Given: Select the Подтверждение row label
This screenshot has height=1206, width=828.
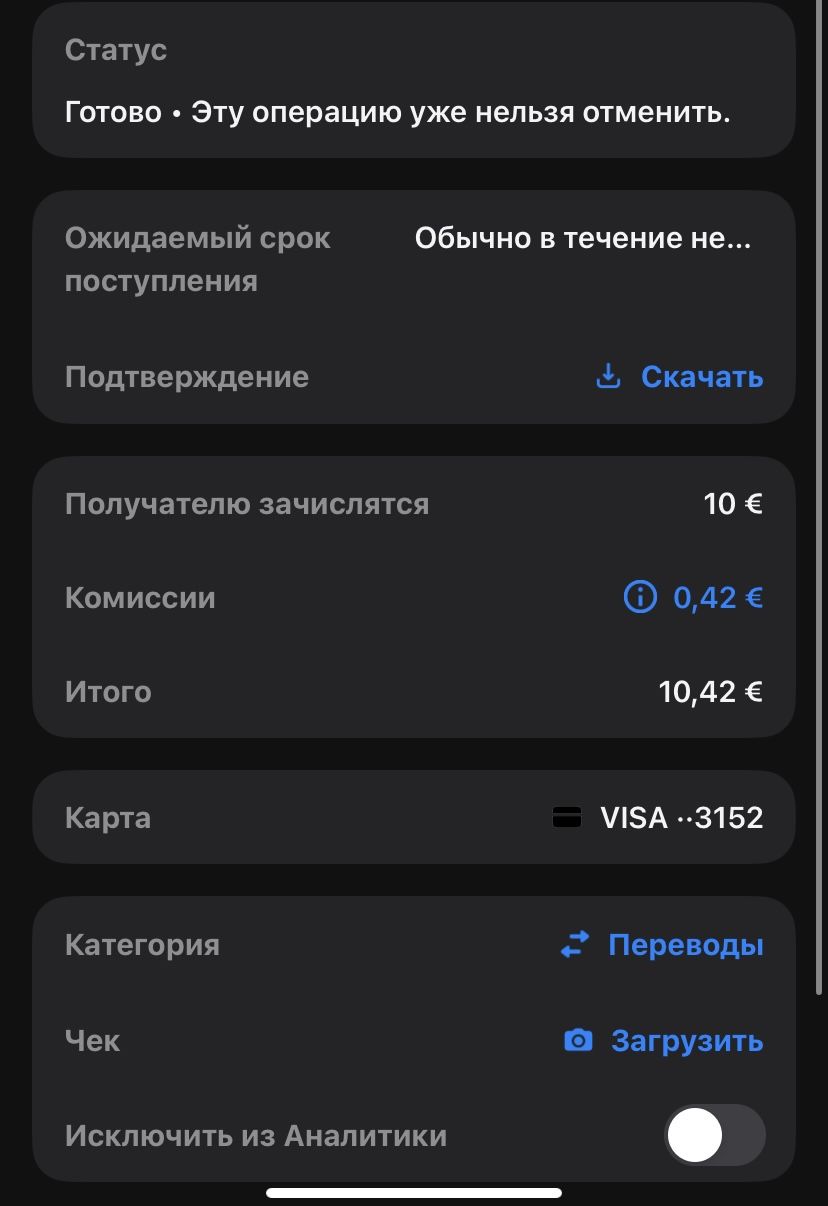Looking at the screenshot, I should [x=187, y=377].
